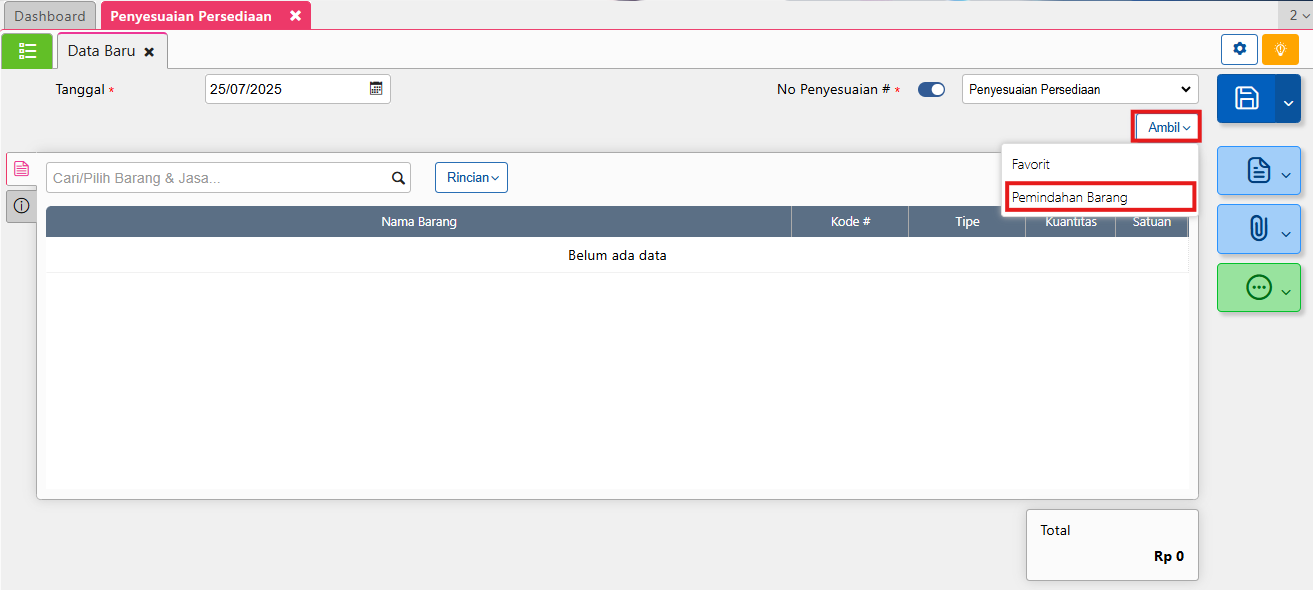Click the document icon on right panel
The width and height of the screenshot is (1313, 590).
1258,171
